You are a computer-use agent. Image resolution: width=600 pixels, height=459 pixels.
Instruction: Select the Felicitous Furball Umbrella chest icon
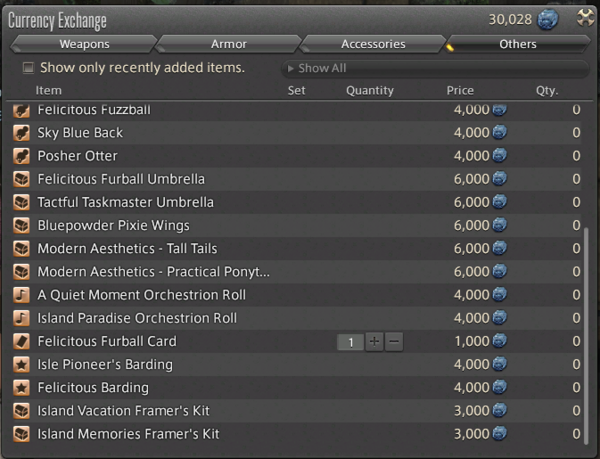[x=21, y=179]
